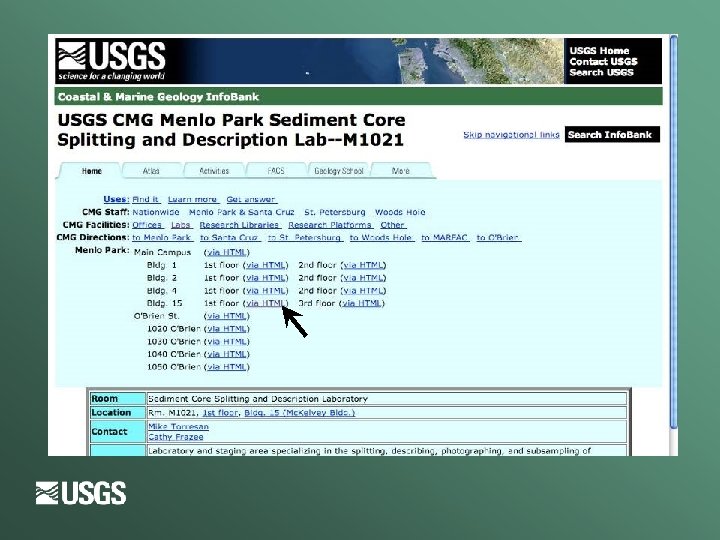Open Bldg. 4 2nd floor via HTML
Viewport: 720px width, 540px height.
[364, 291]
